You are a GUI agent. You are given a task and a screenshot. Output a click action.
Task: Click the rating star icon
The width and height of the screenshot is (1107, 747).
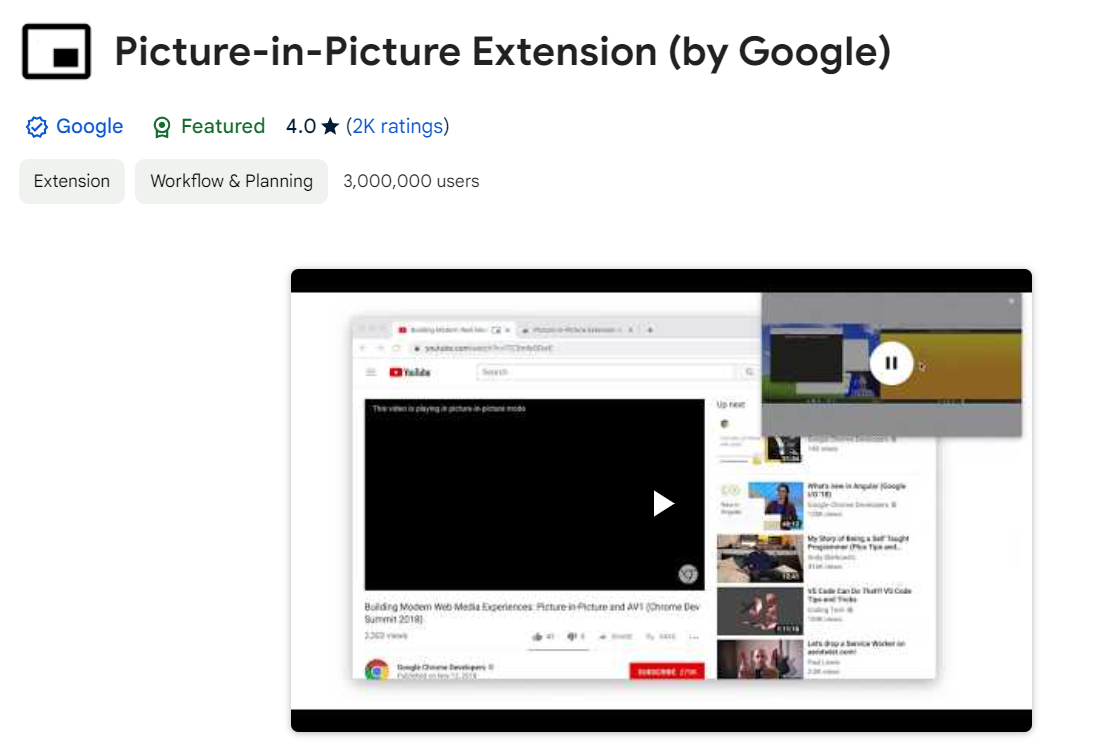(330, 126)
